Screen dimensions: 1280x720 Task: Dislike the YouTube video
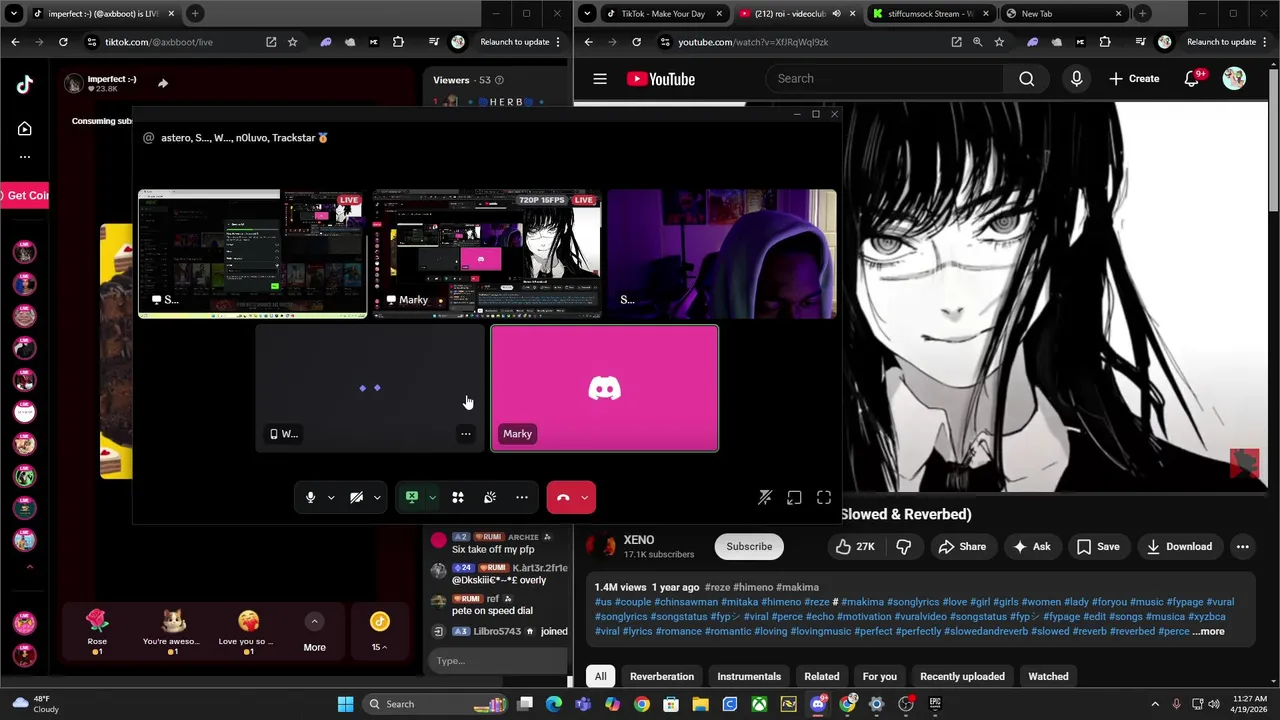point(904,547)
